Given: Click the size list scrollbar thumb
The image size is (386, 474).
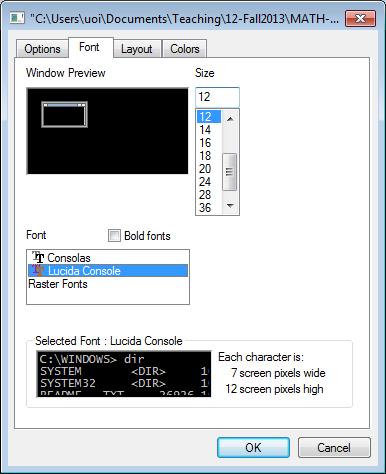Looking at the screenshot, I should (230, 172).
